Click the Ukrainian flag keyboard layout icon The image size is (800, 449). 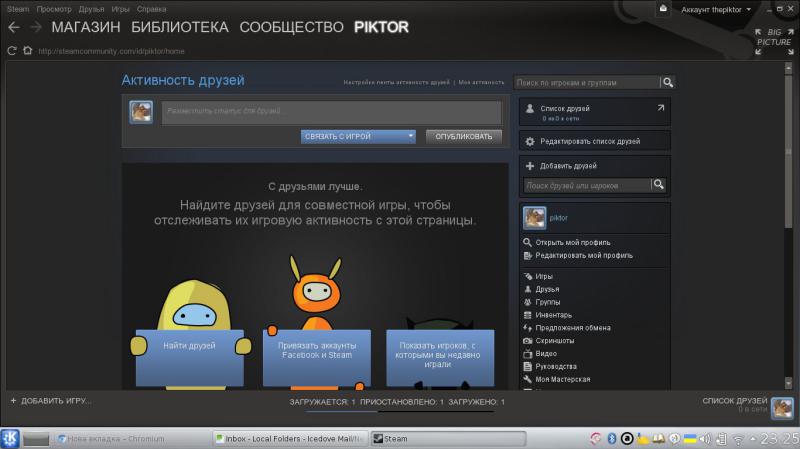[690, 438]
